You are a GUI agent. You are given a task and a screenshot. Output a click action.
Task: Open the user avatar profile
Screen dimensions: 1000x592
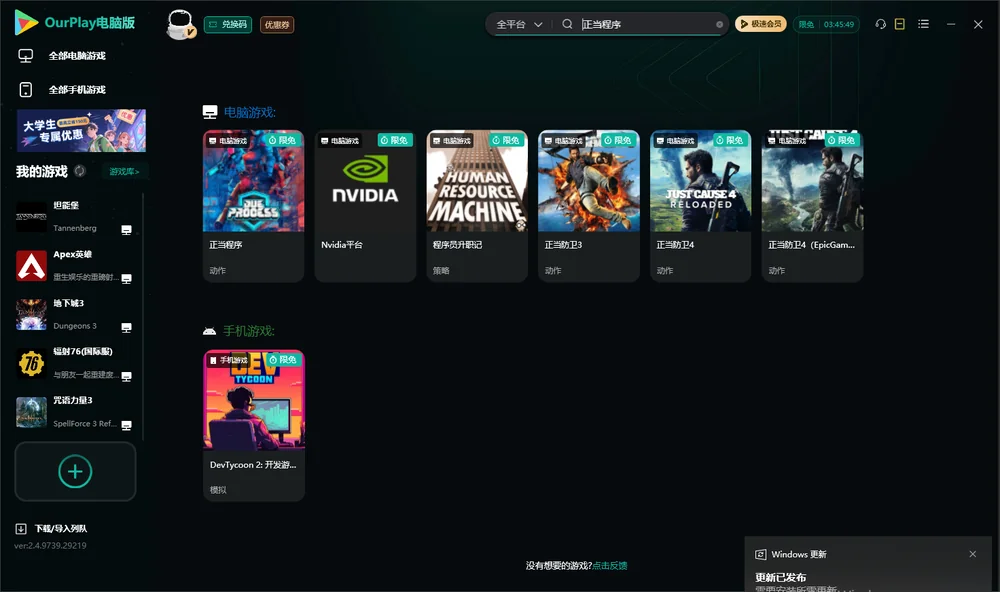[x=180, y=24]
